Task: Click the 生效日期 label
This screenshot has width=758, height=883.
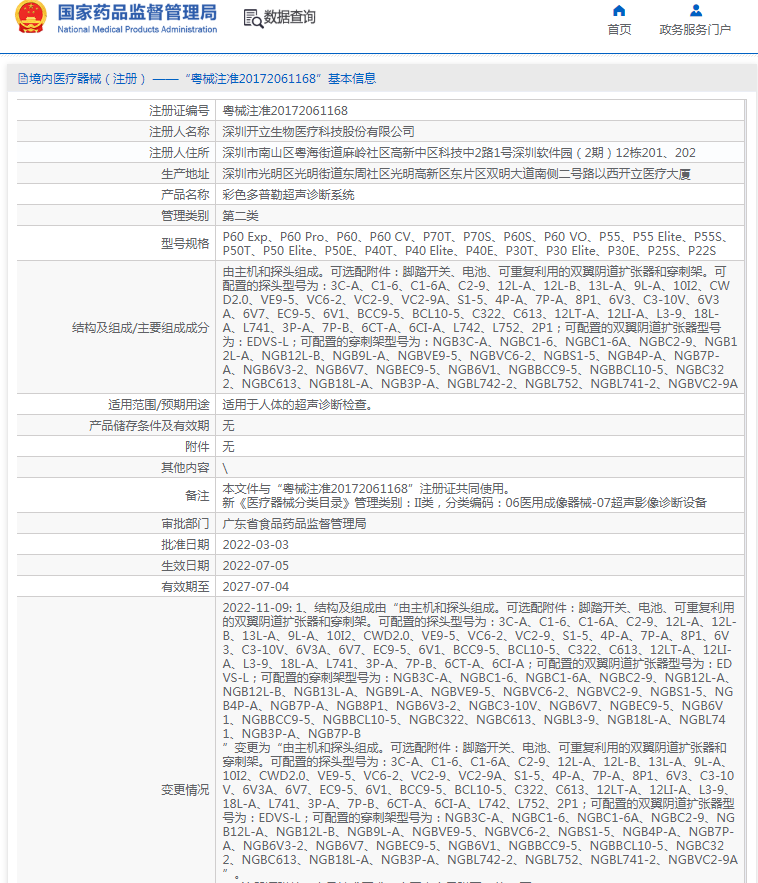Action: (x=185, y=565)
